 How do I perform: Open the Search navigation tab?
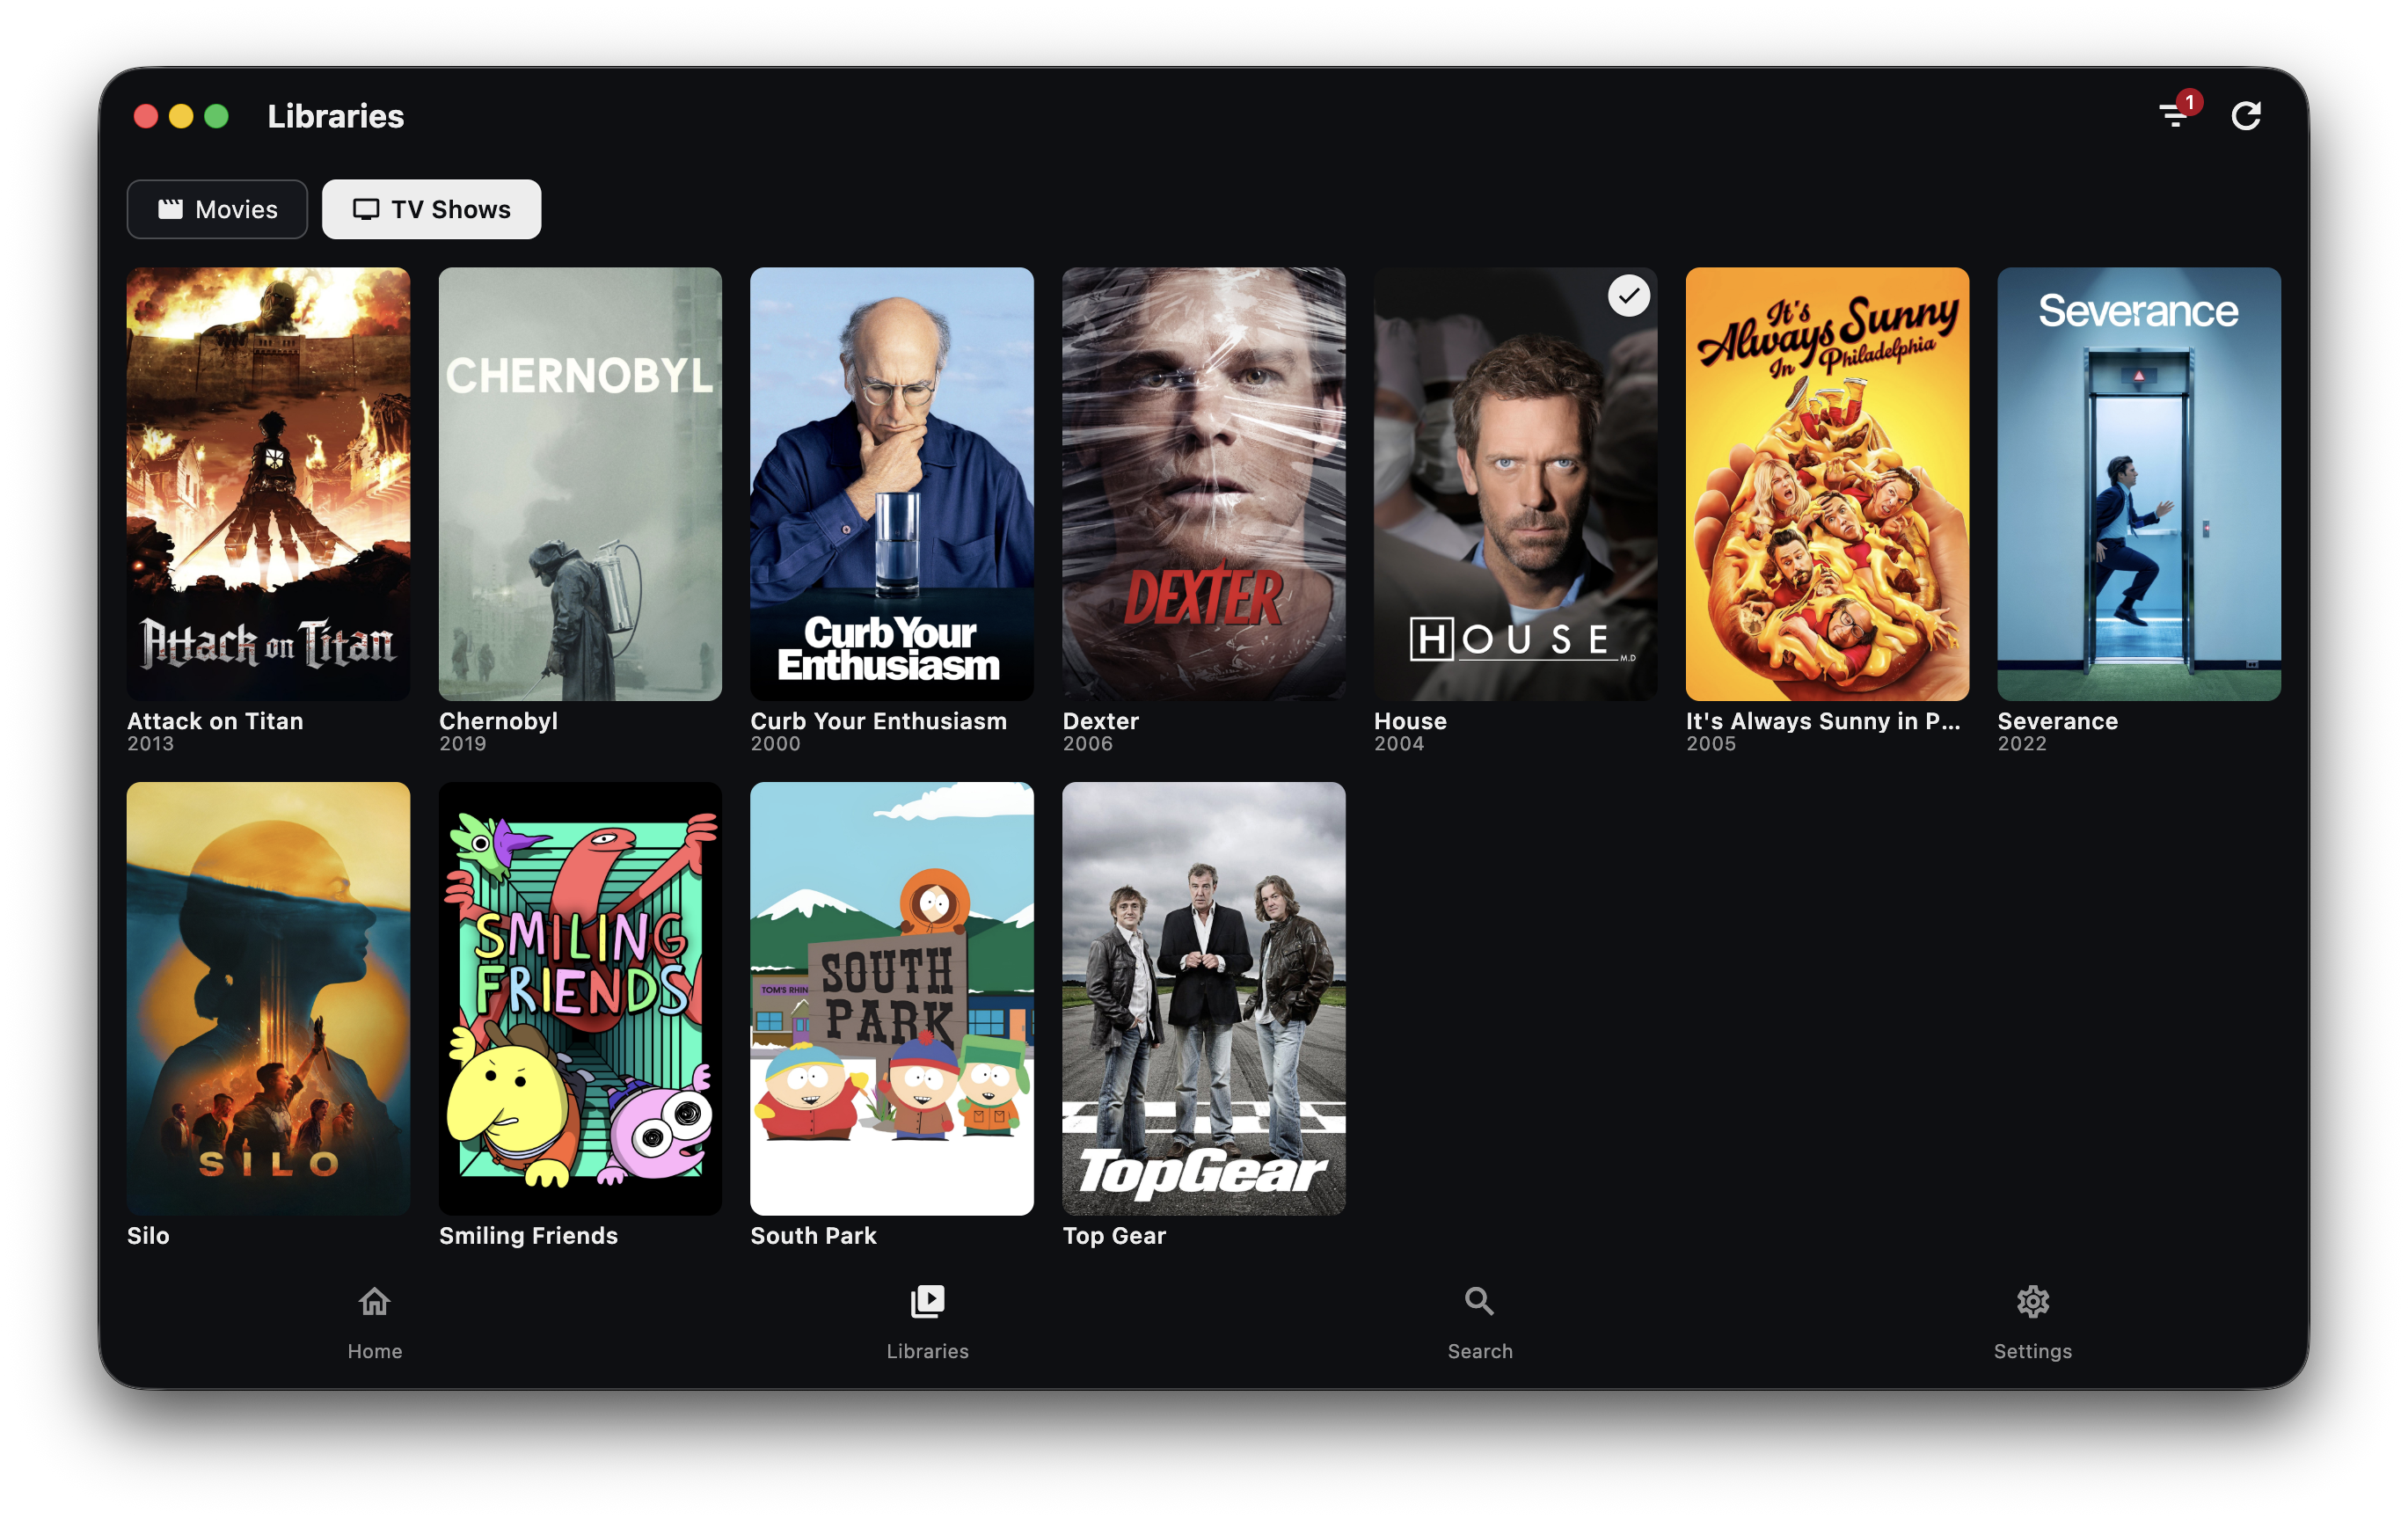pos(1480,1323)
